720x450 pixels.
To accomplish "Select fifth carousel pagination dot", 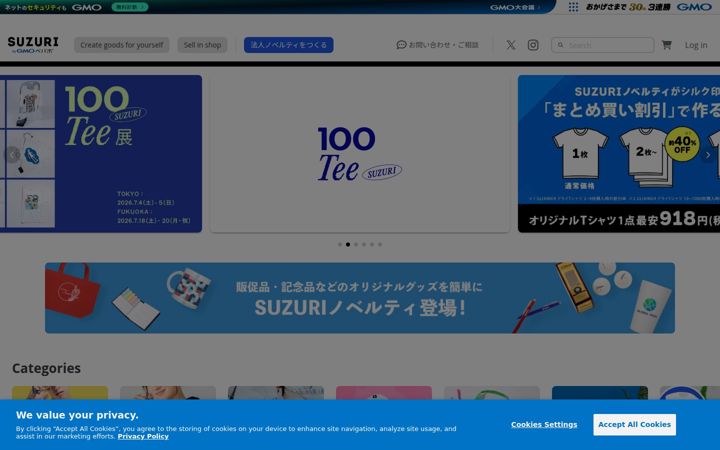I will pos(372,244).
